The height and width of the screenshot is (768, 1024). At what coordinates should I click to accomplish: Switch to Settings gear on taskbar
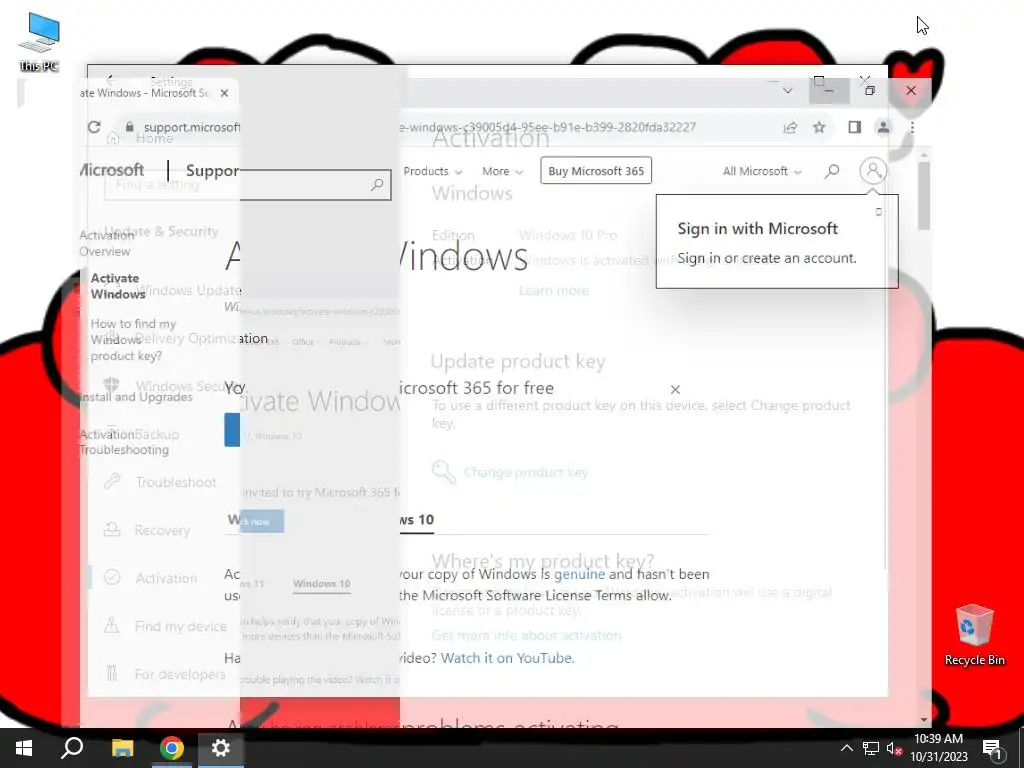220,748
